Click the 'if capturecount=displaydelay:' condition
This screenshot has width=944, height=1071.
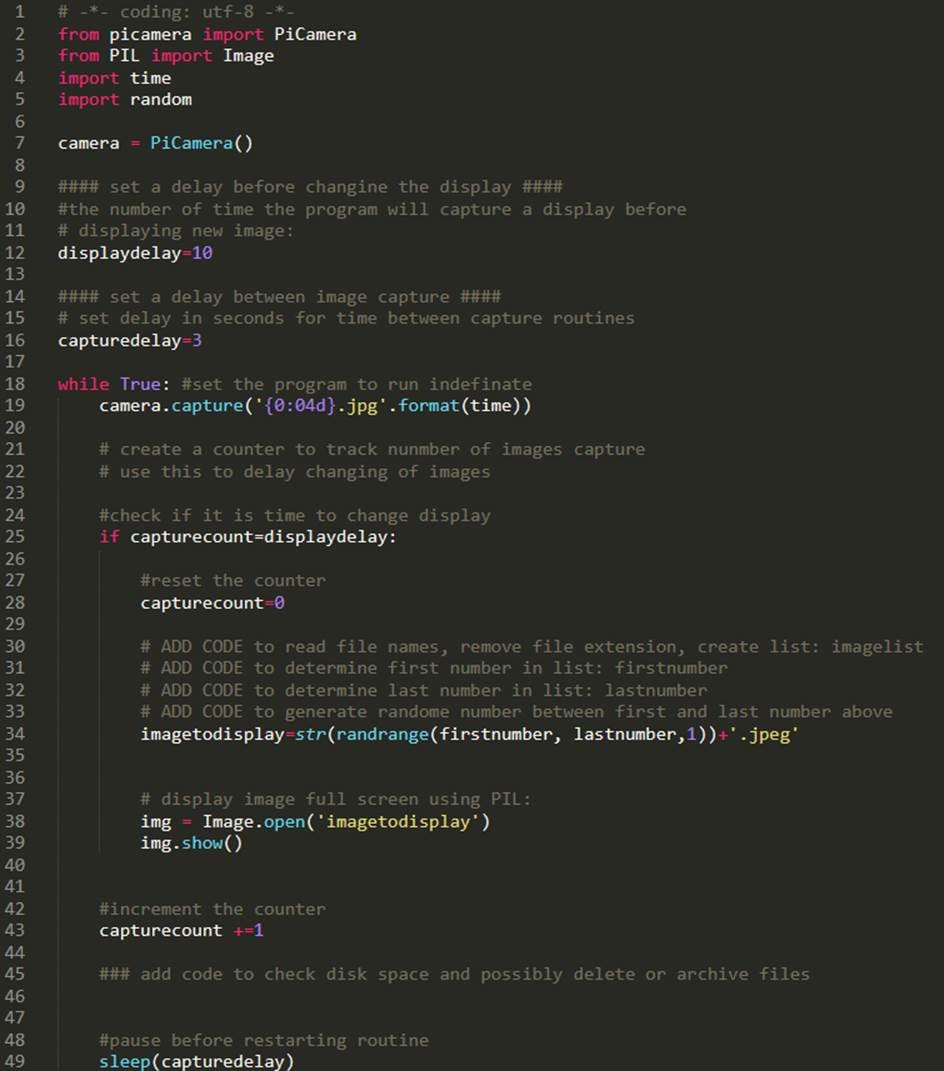coord(247,537)
